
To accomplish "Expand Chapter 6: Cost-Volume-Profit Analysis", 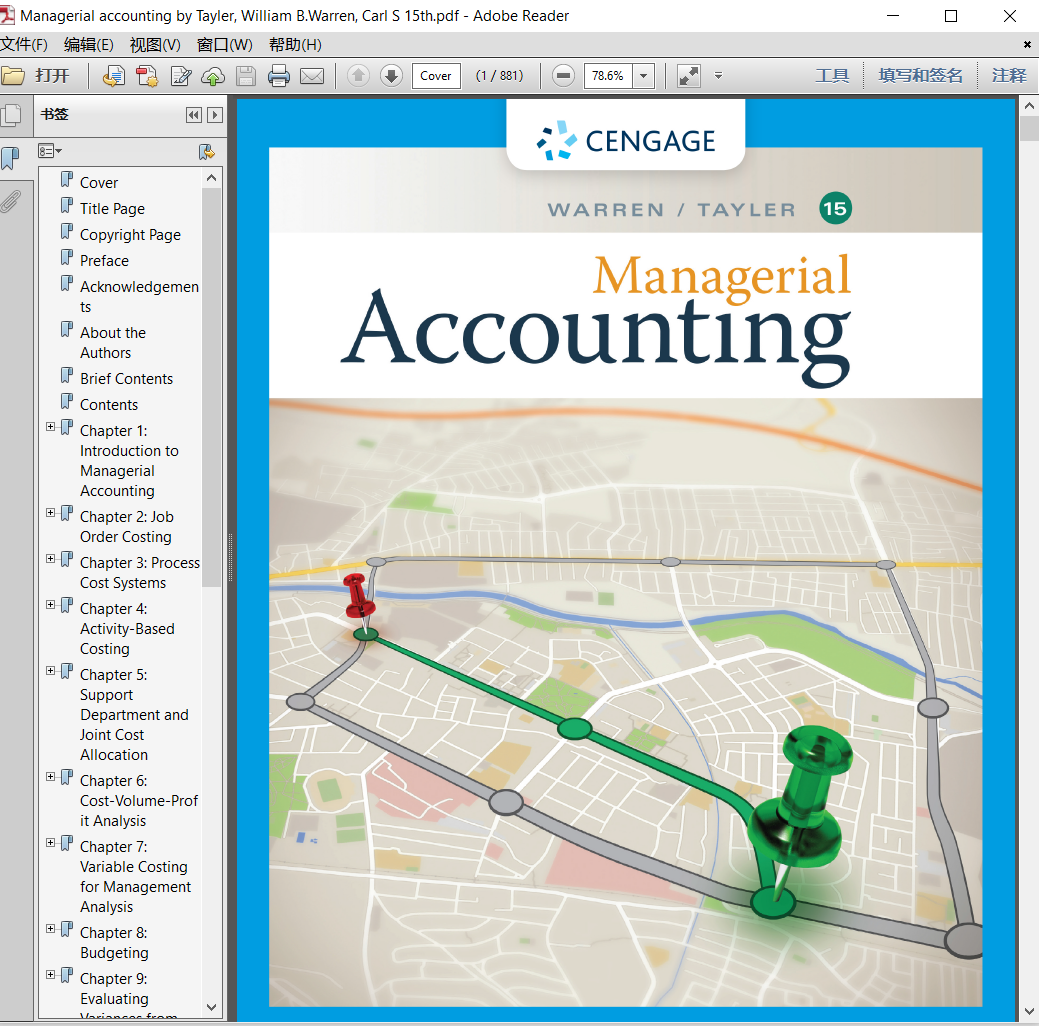I will click(50, 777).
